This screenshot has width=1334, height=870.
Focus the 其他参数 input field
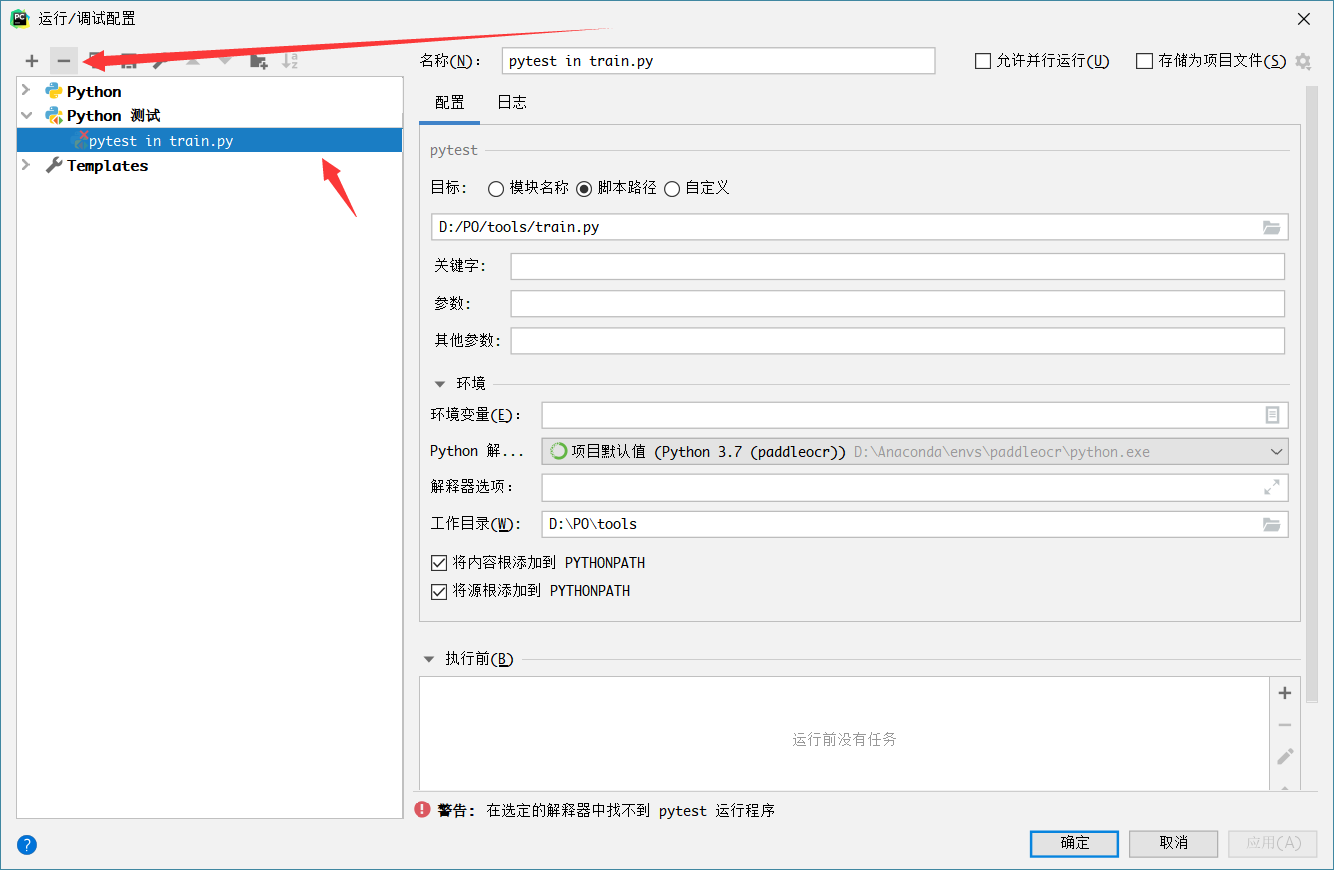click(897, 340)
